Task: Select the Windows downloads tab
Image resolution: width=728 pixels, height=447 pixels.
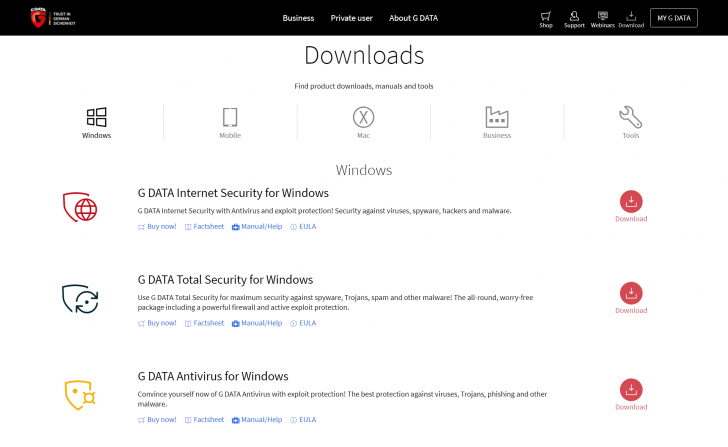Action: 97,123
